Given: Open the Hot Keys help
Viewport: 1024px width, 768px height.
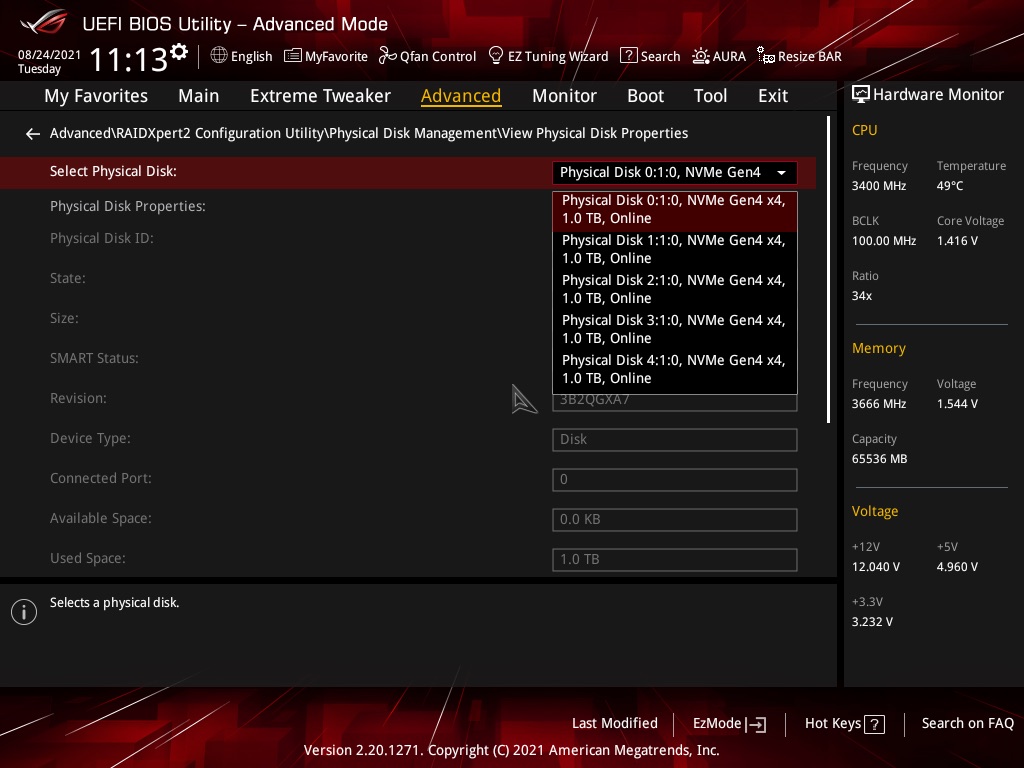Looking at the screenshot, I should (x=844, y=724).
